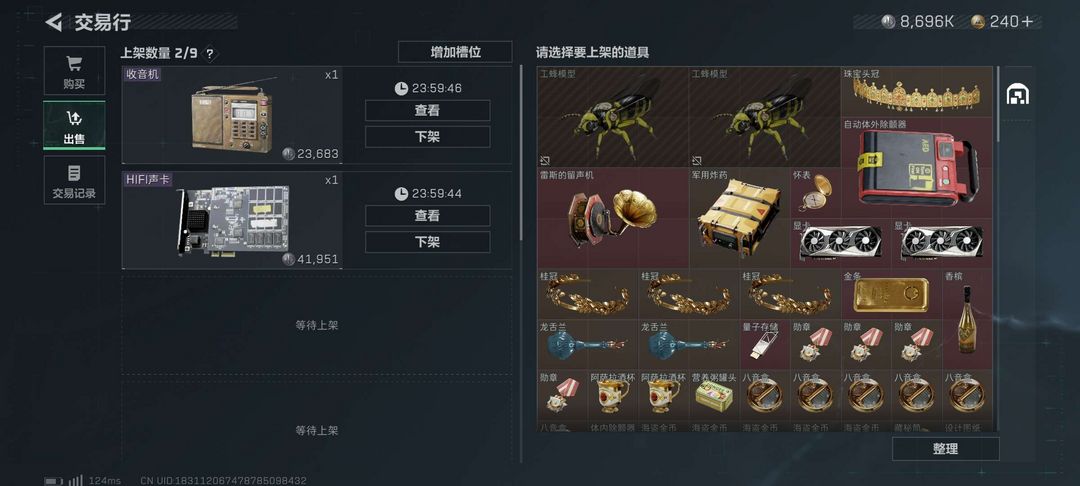The height and width of the screenshot is (486, 1080).
Task: Switch to the 交易记录 tab
Action: pos(74,180)
